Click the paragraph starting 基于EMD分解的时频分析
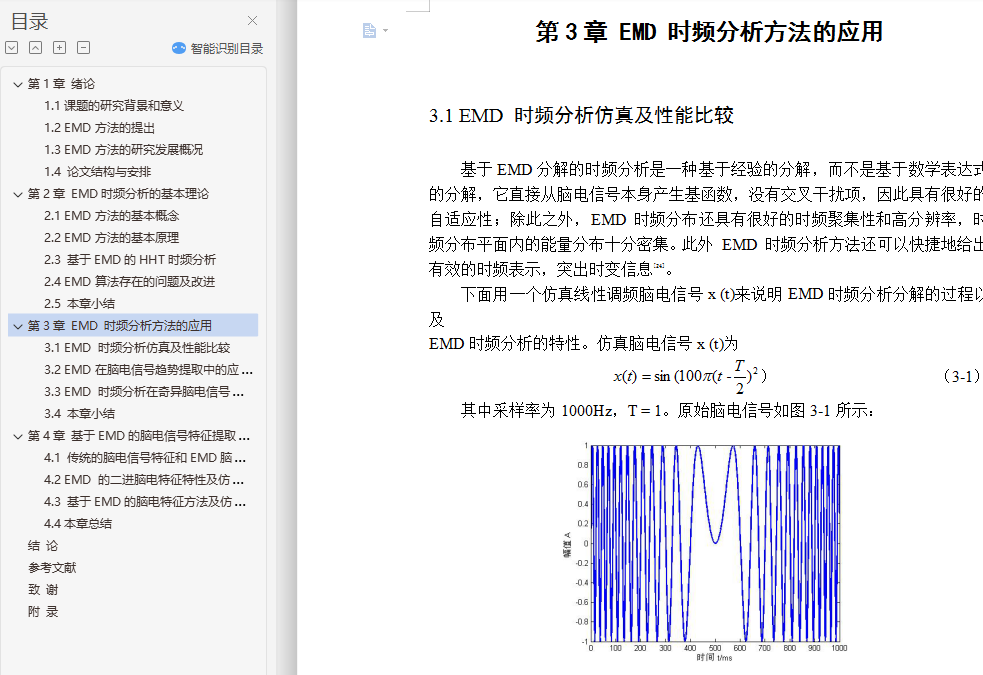This screenshot has width=983, height=675. tap(705, 219)
